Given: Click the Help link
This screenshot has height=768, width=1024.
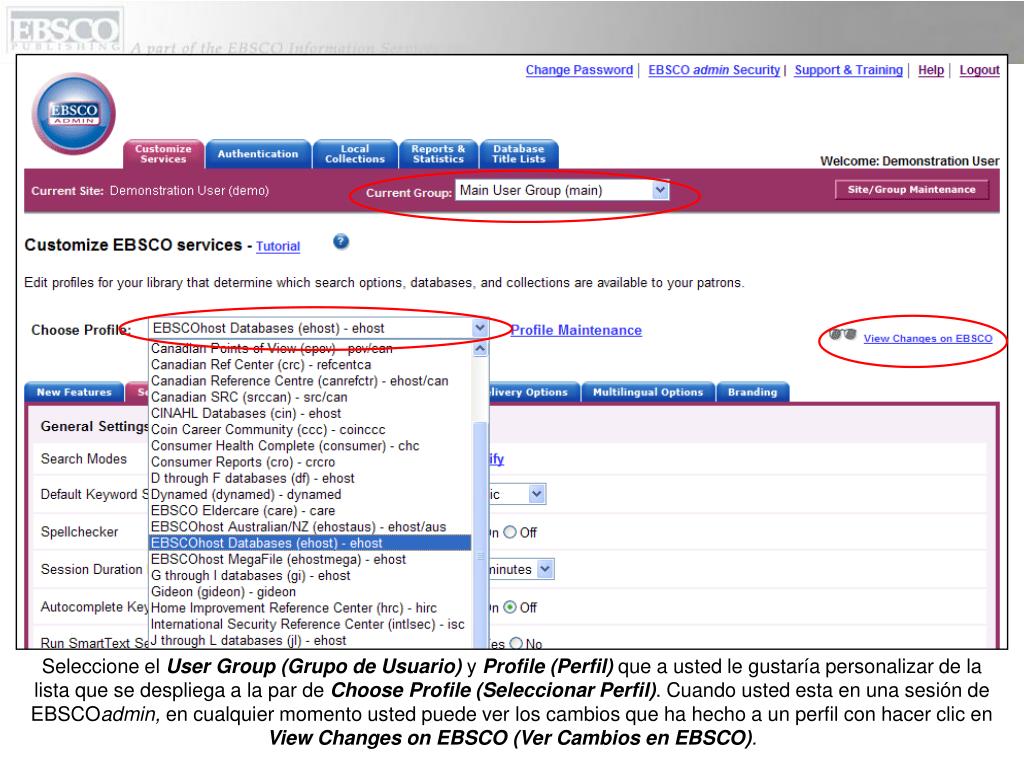Looking at the screenshot, I should [x=931, y=70].
